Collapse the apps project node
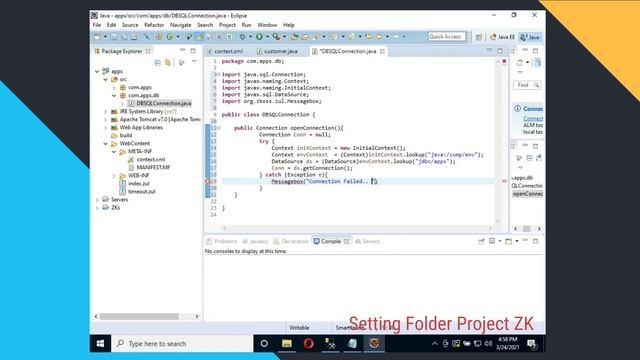The height and width of the screenshot is (360, 640). point(97,71)
